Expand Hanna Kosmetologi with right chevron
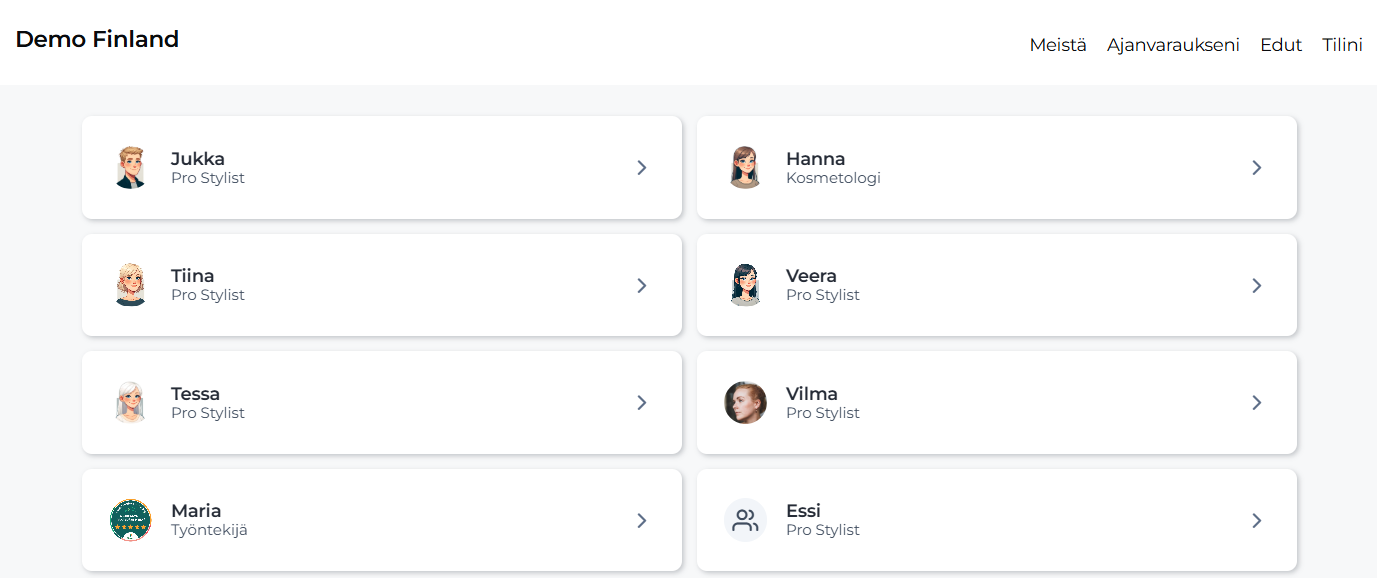The image size is (1377, 578). 1257,168
